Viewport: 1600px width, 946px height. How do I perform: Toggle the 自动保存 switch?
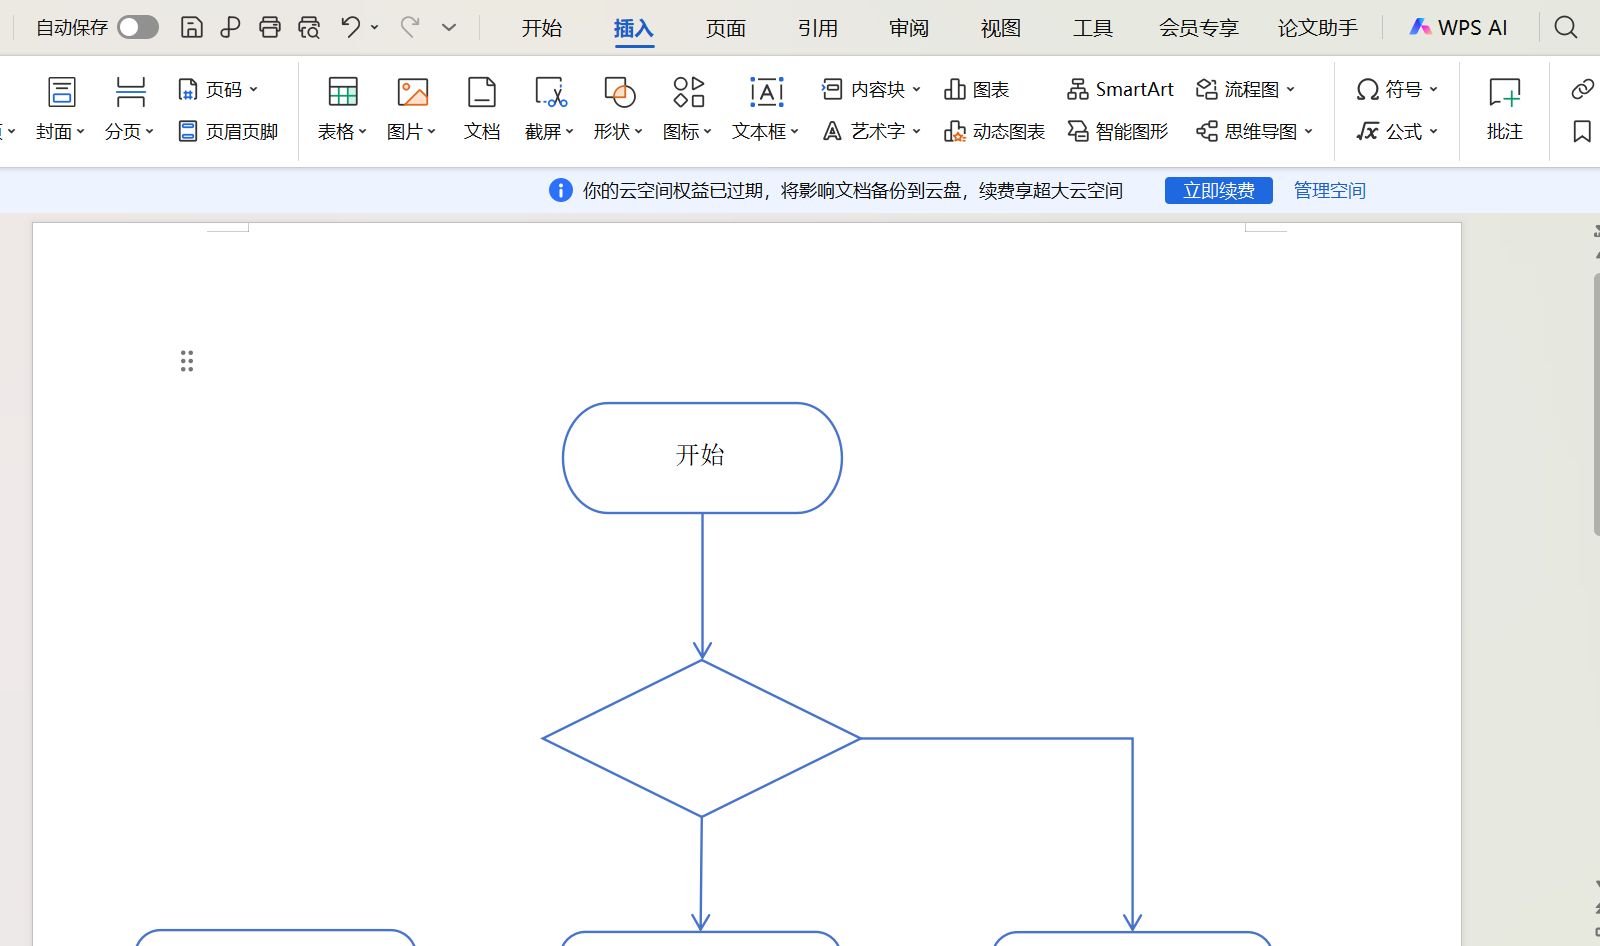pos(138,27)
